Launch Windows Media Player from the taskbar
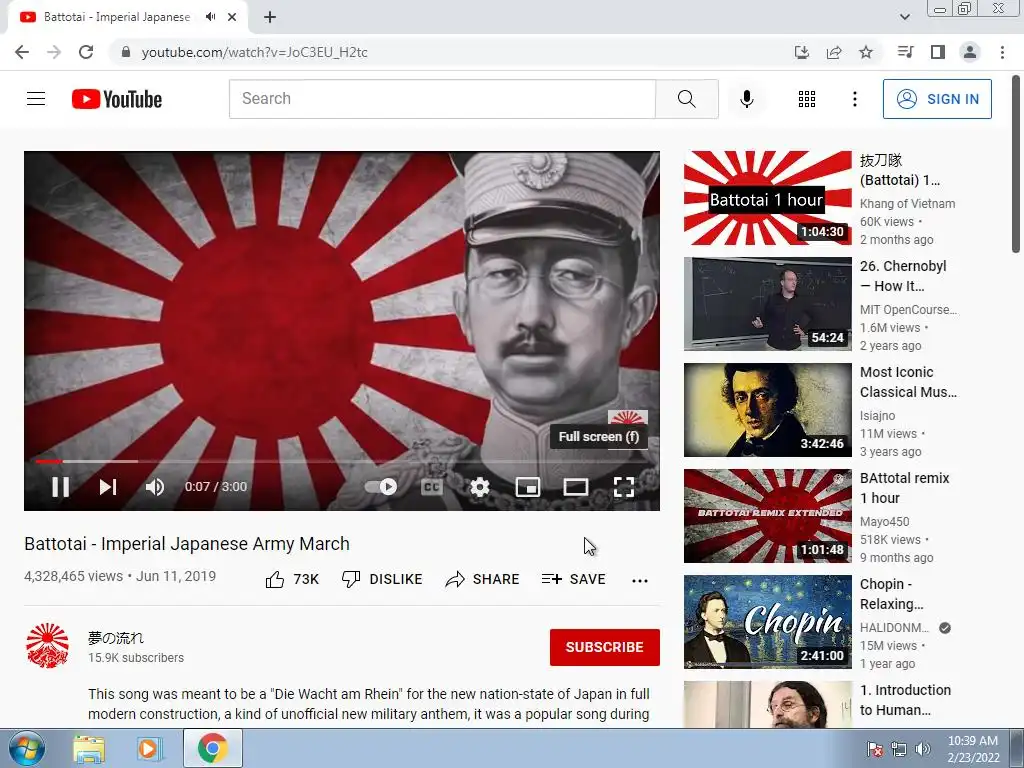This screenshot has height=768, width=1024. point(148,748)
